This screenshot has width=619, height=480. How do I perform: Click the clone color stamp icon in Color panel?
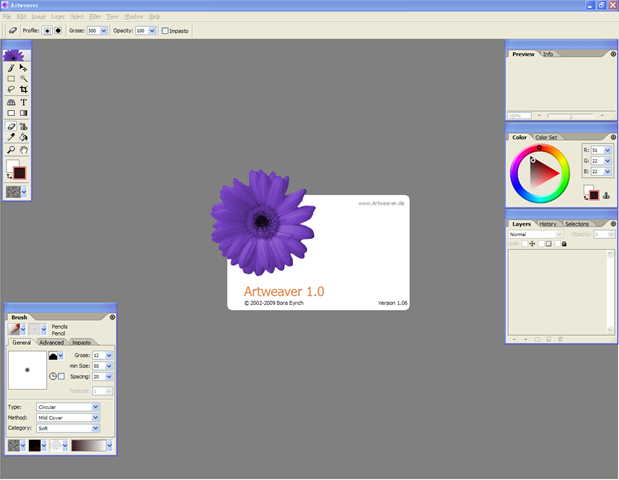click(x=606, y=195)
